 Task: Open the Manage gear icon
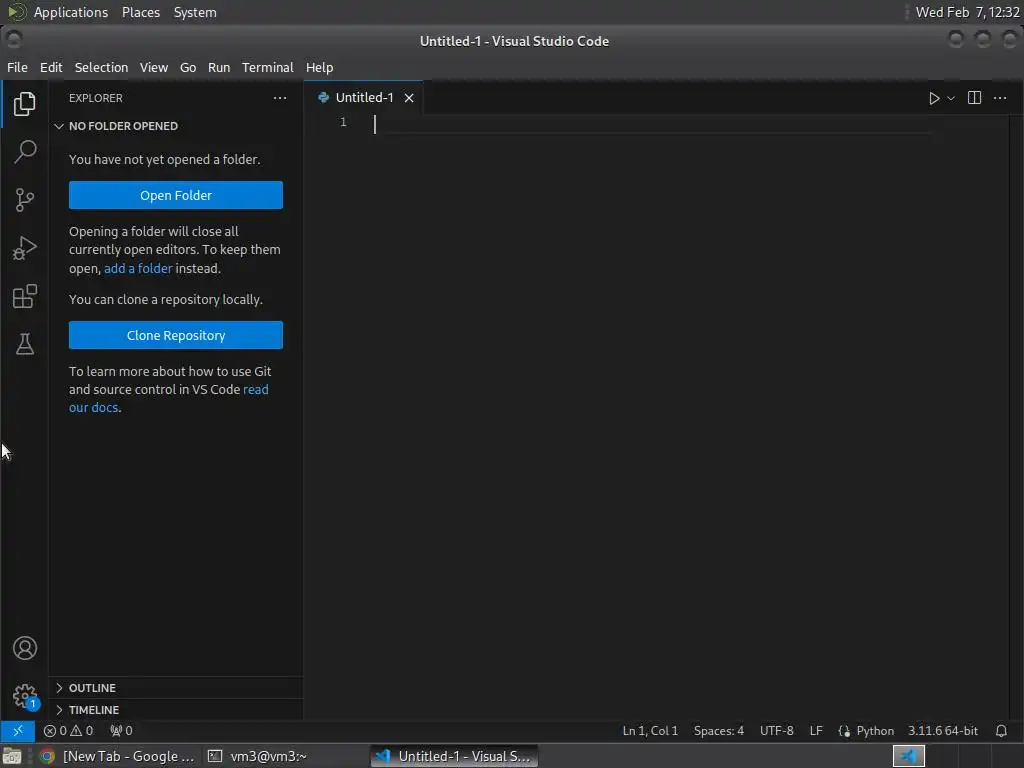coord(24,696)
